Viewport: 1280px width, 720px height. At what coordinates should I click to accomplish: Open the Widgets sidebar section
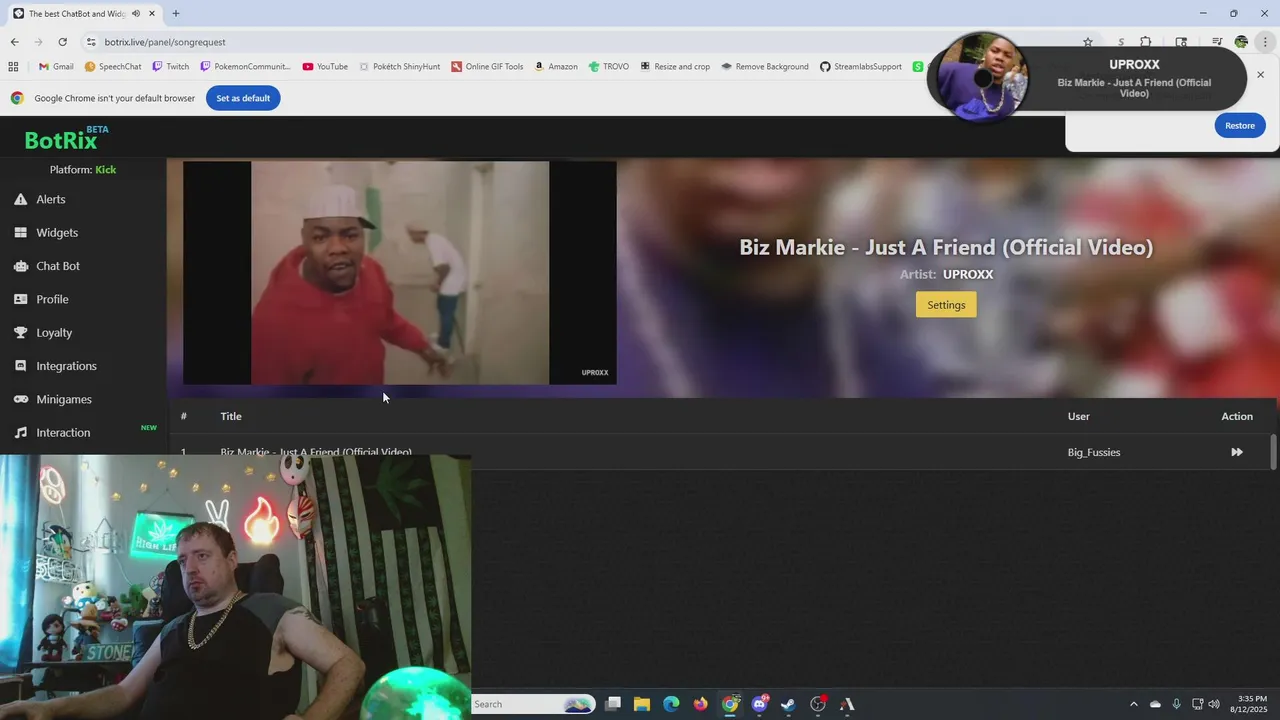[56, 232]
